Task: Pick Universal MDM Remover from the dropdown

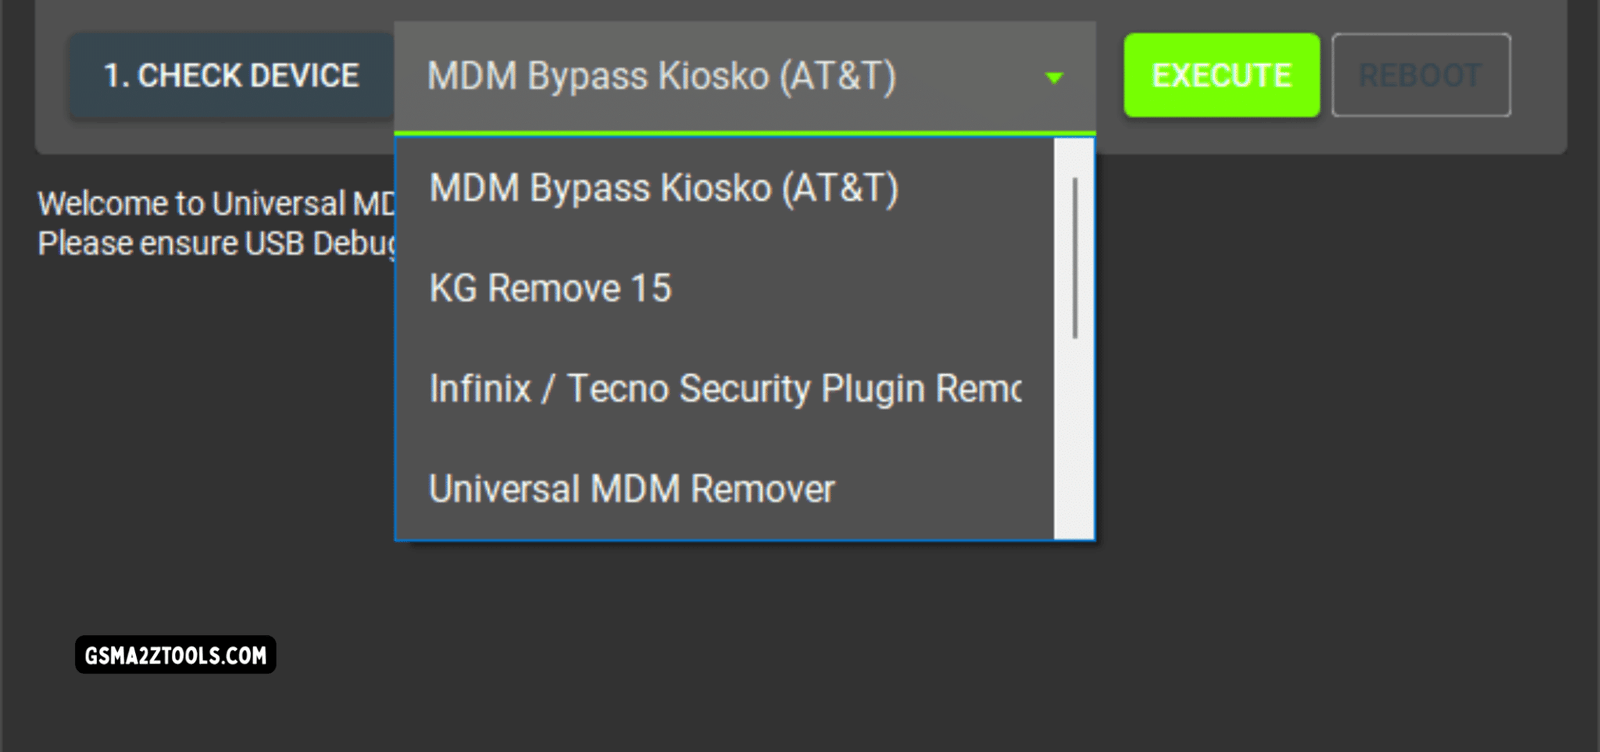Action: click(x=632, y=488)
